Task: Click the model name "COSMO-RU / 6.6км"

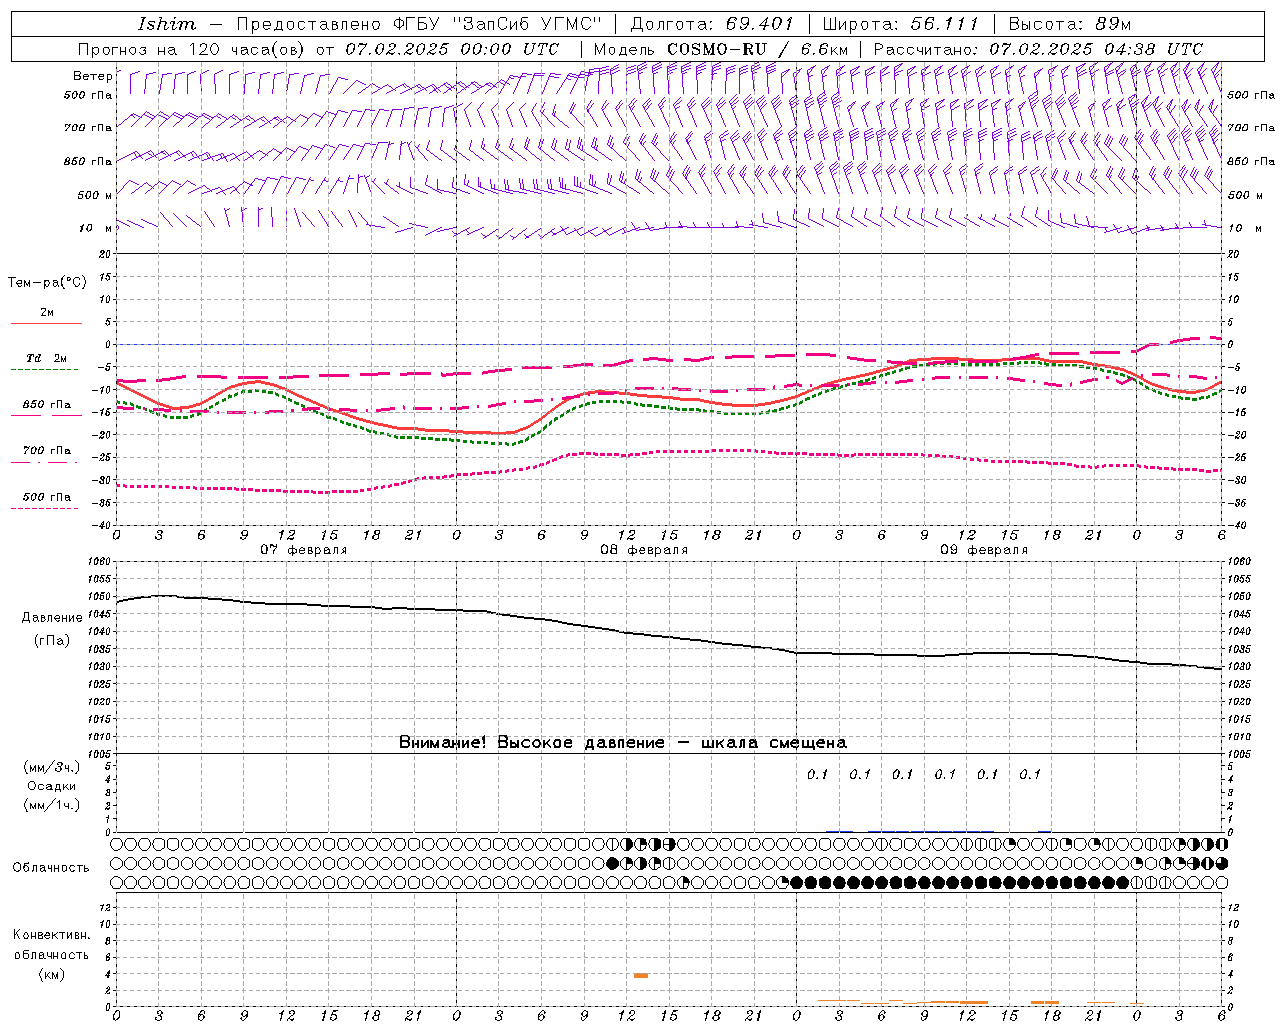Action: tap(757, 49)
